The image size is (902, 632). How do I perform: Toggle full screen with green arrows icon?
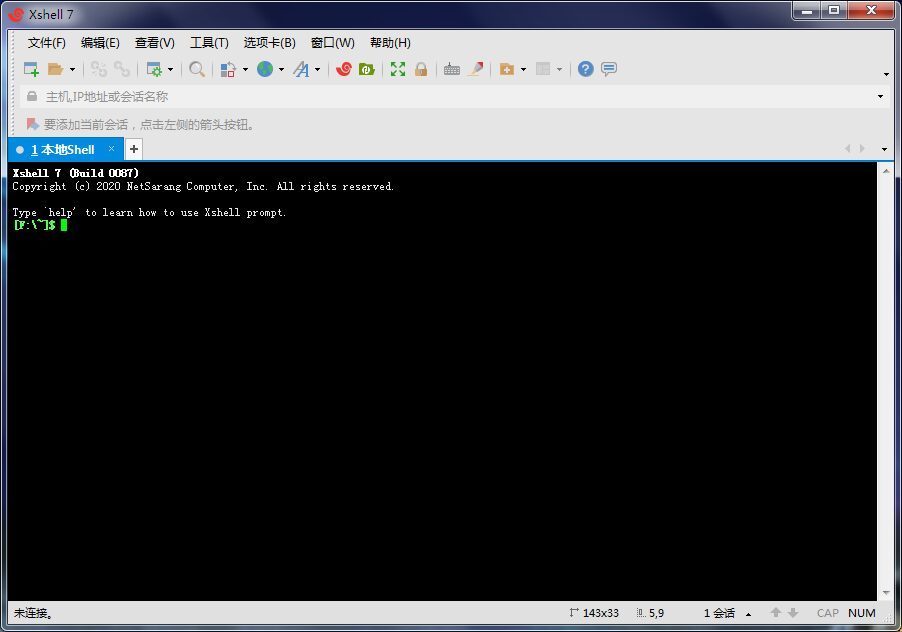[x=398, y=69]
